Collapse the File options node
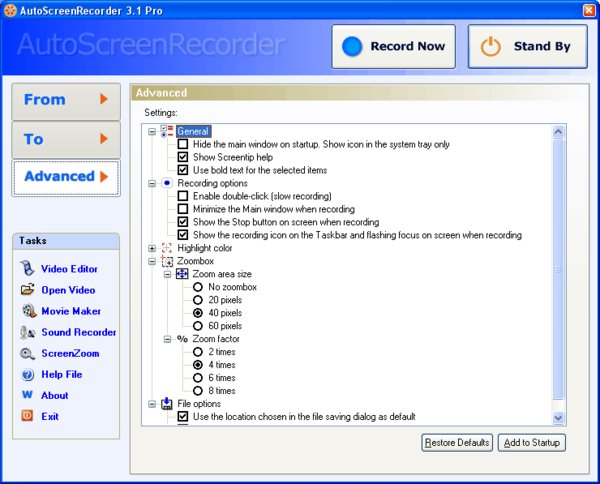The image size is (600, 484). pos(152,404)
